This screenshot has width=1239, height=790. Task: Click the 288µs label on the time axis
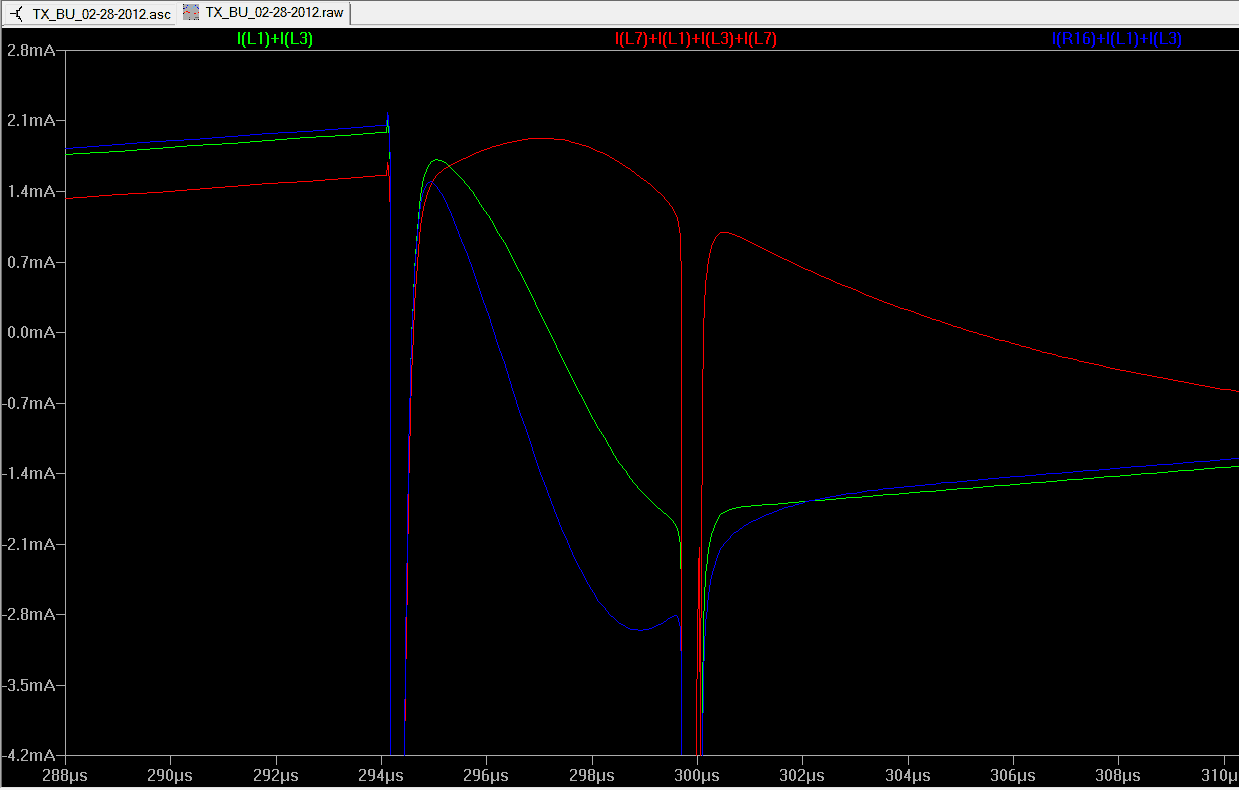pos(65,775)
